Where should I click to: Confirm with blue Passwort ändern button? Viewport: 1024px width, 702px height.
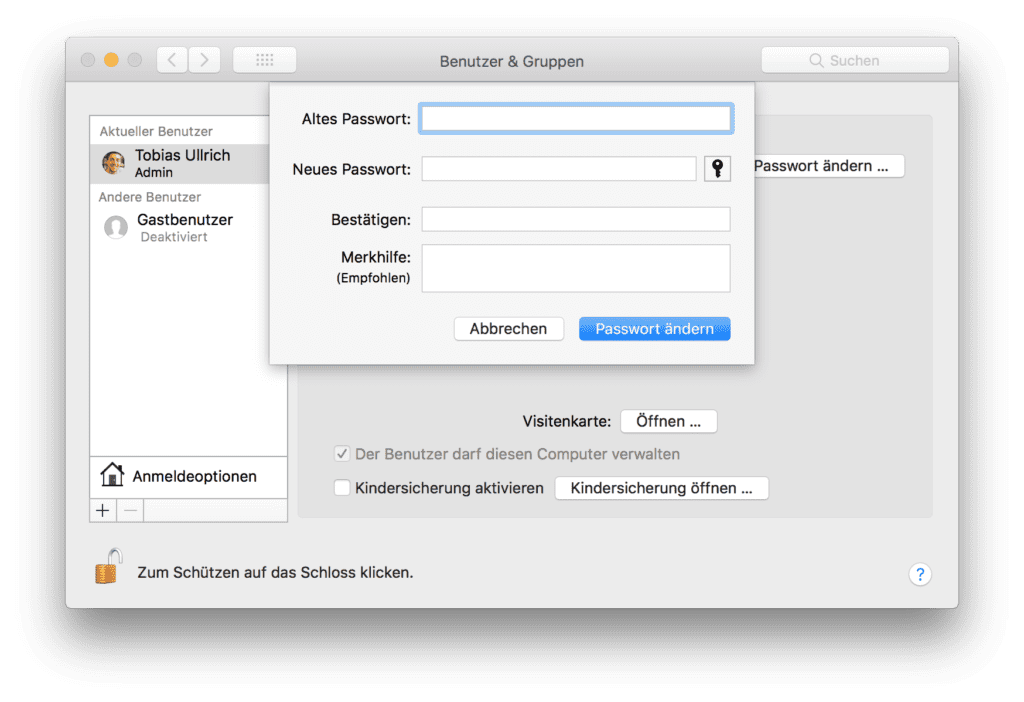click(x=654, y=328)
